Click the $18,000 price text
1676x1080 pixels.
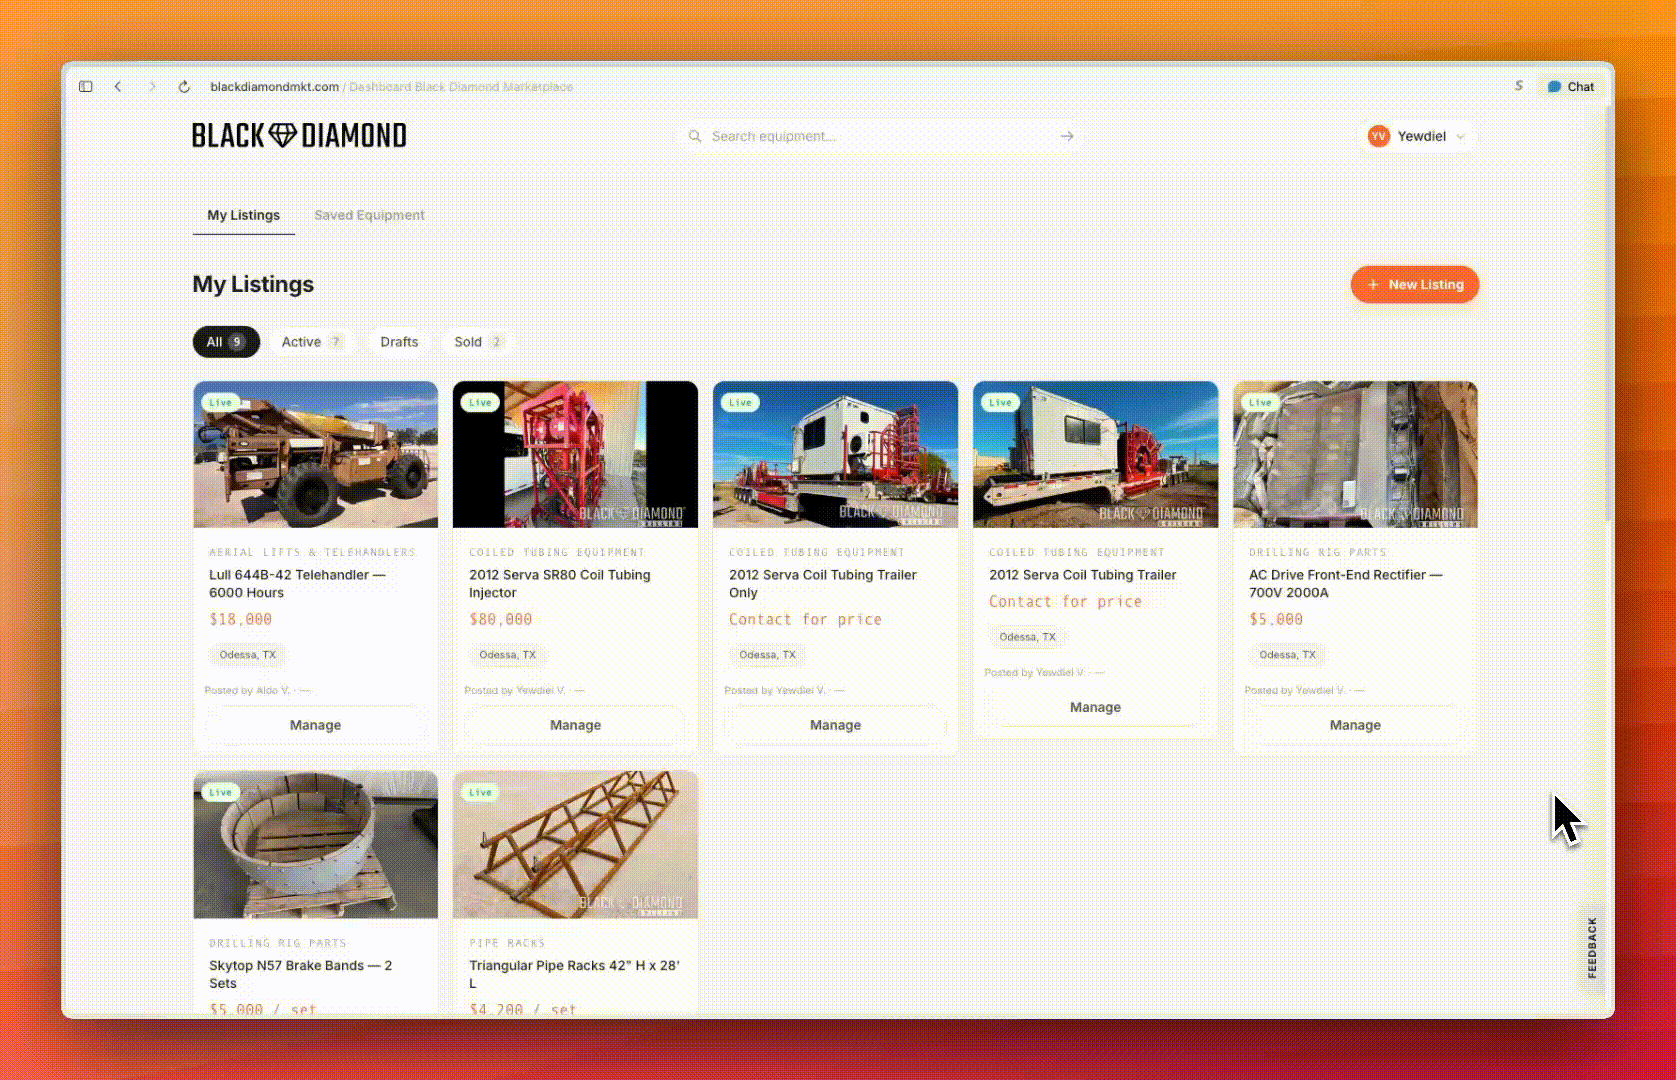[x=240, y=619]
